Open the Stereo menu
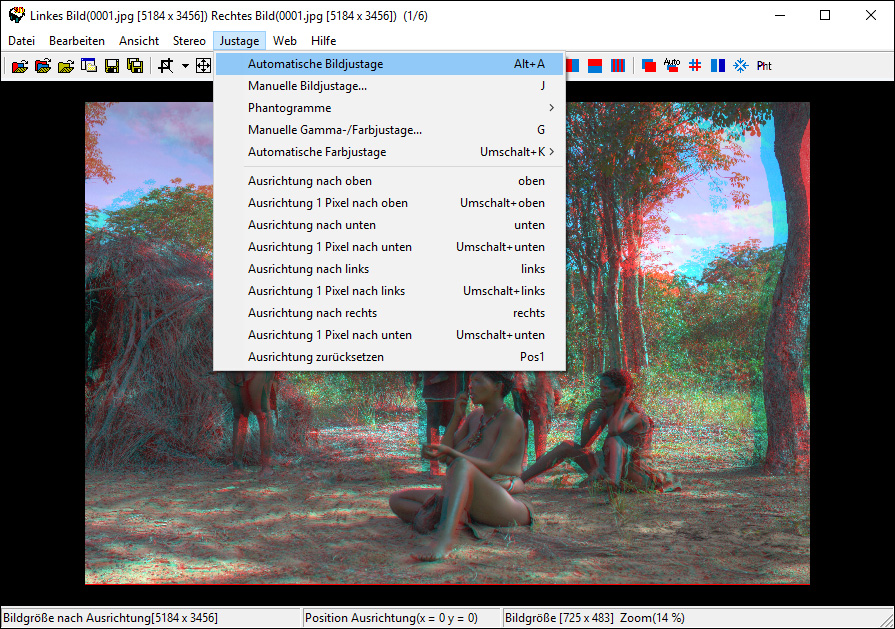Viewport: 895px width, 629px height. [189, 41]
